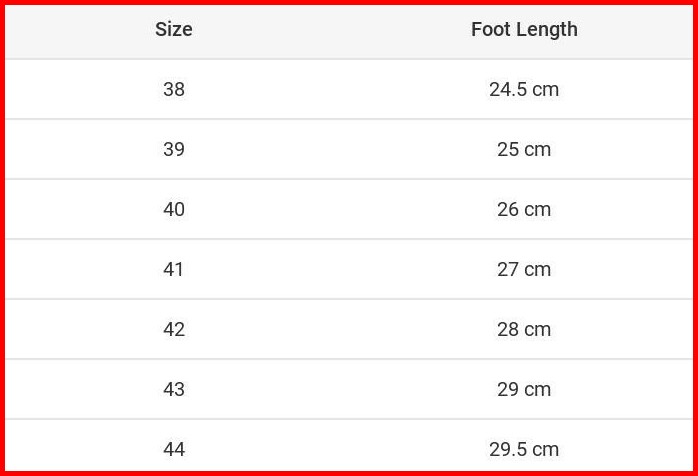
Task: Click the 28 cm foot length value
Action: click(524, 329)
